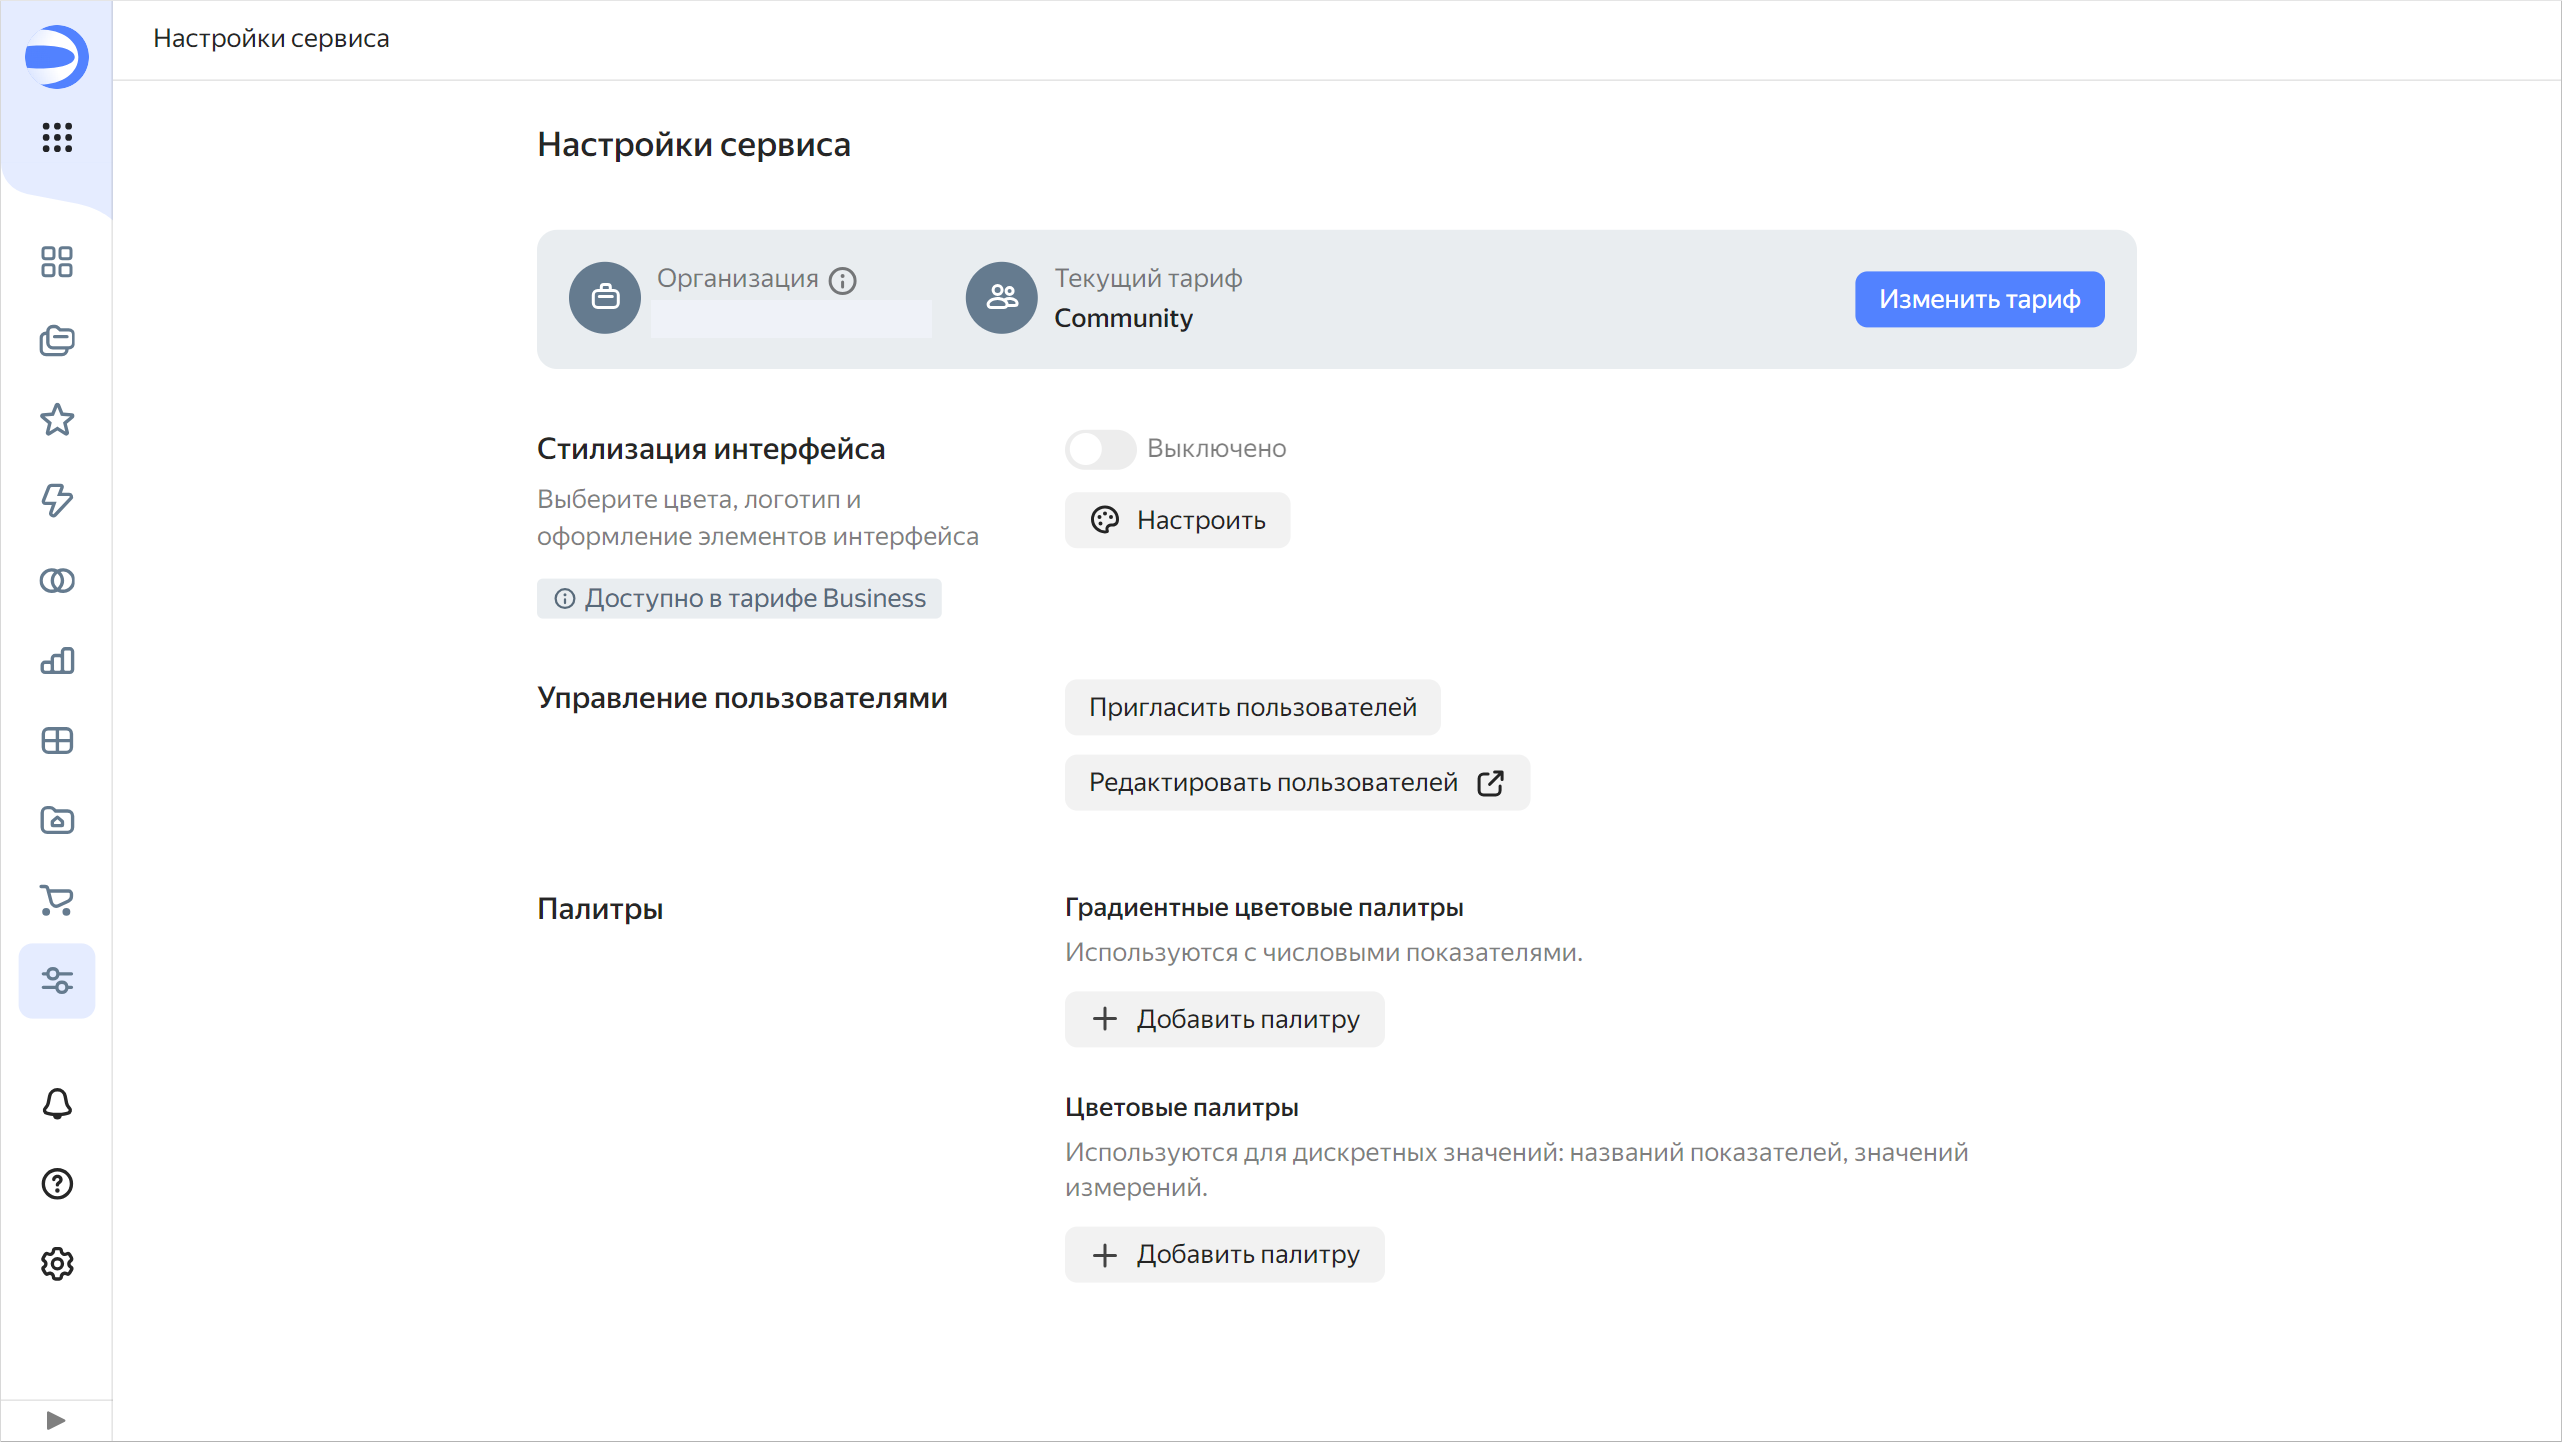This screenshot has width=2562, height=1442.
Task: Open Charts bar icon in sidebar
Action: click(x=57, y=661)
